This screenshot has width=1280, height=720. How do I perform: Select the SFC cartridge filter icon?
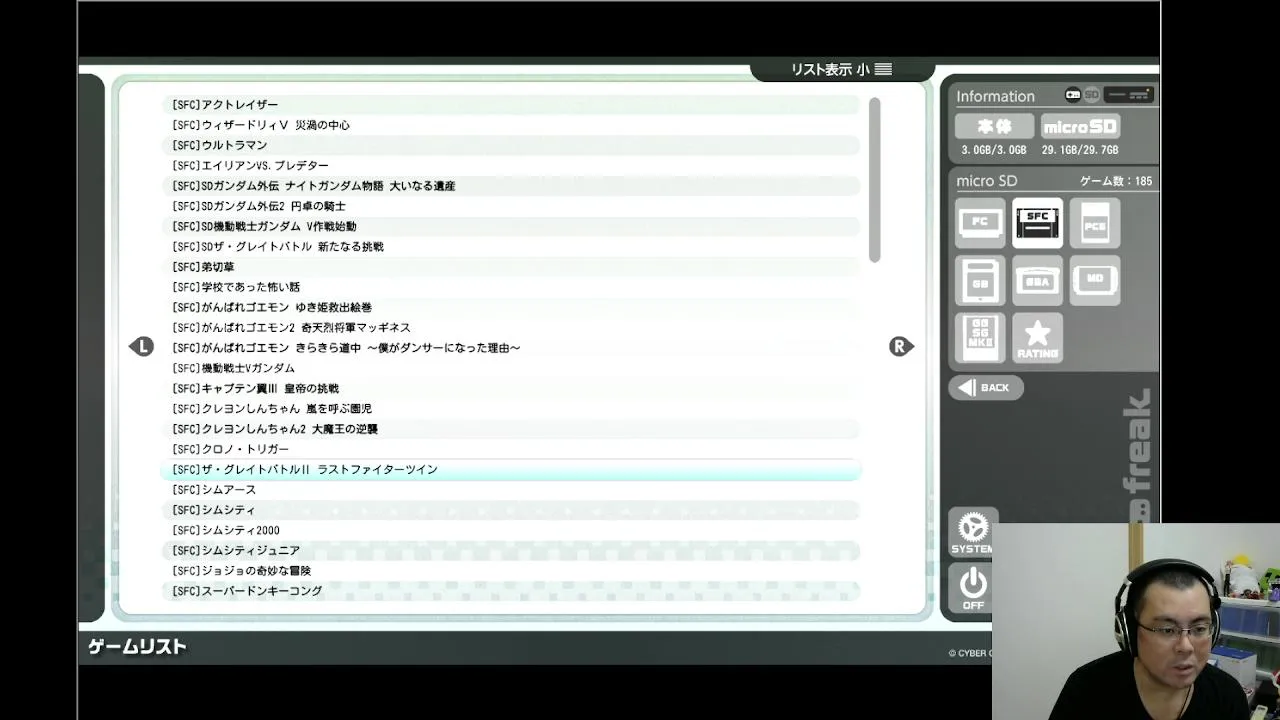[x=1037, y=223]
